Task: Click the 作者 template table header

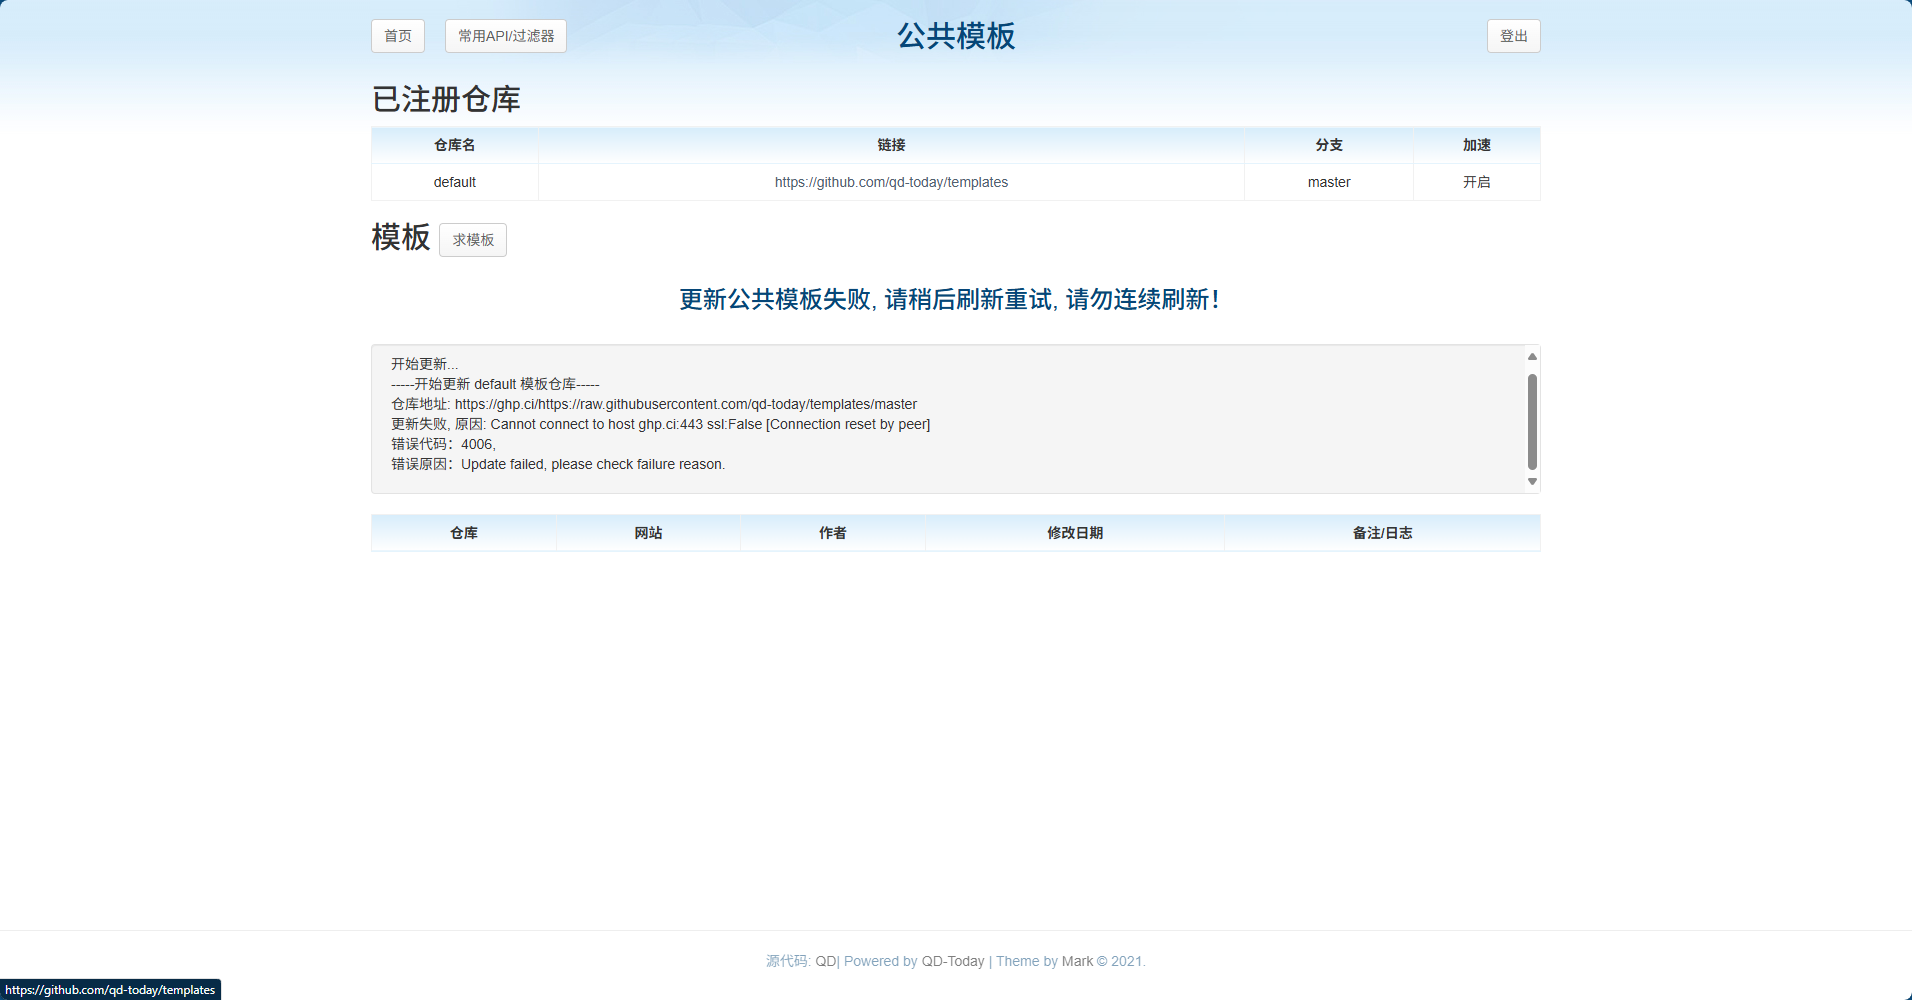Action: [833, 533]
